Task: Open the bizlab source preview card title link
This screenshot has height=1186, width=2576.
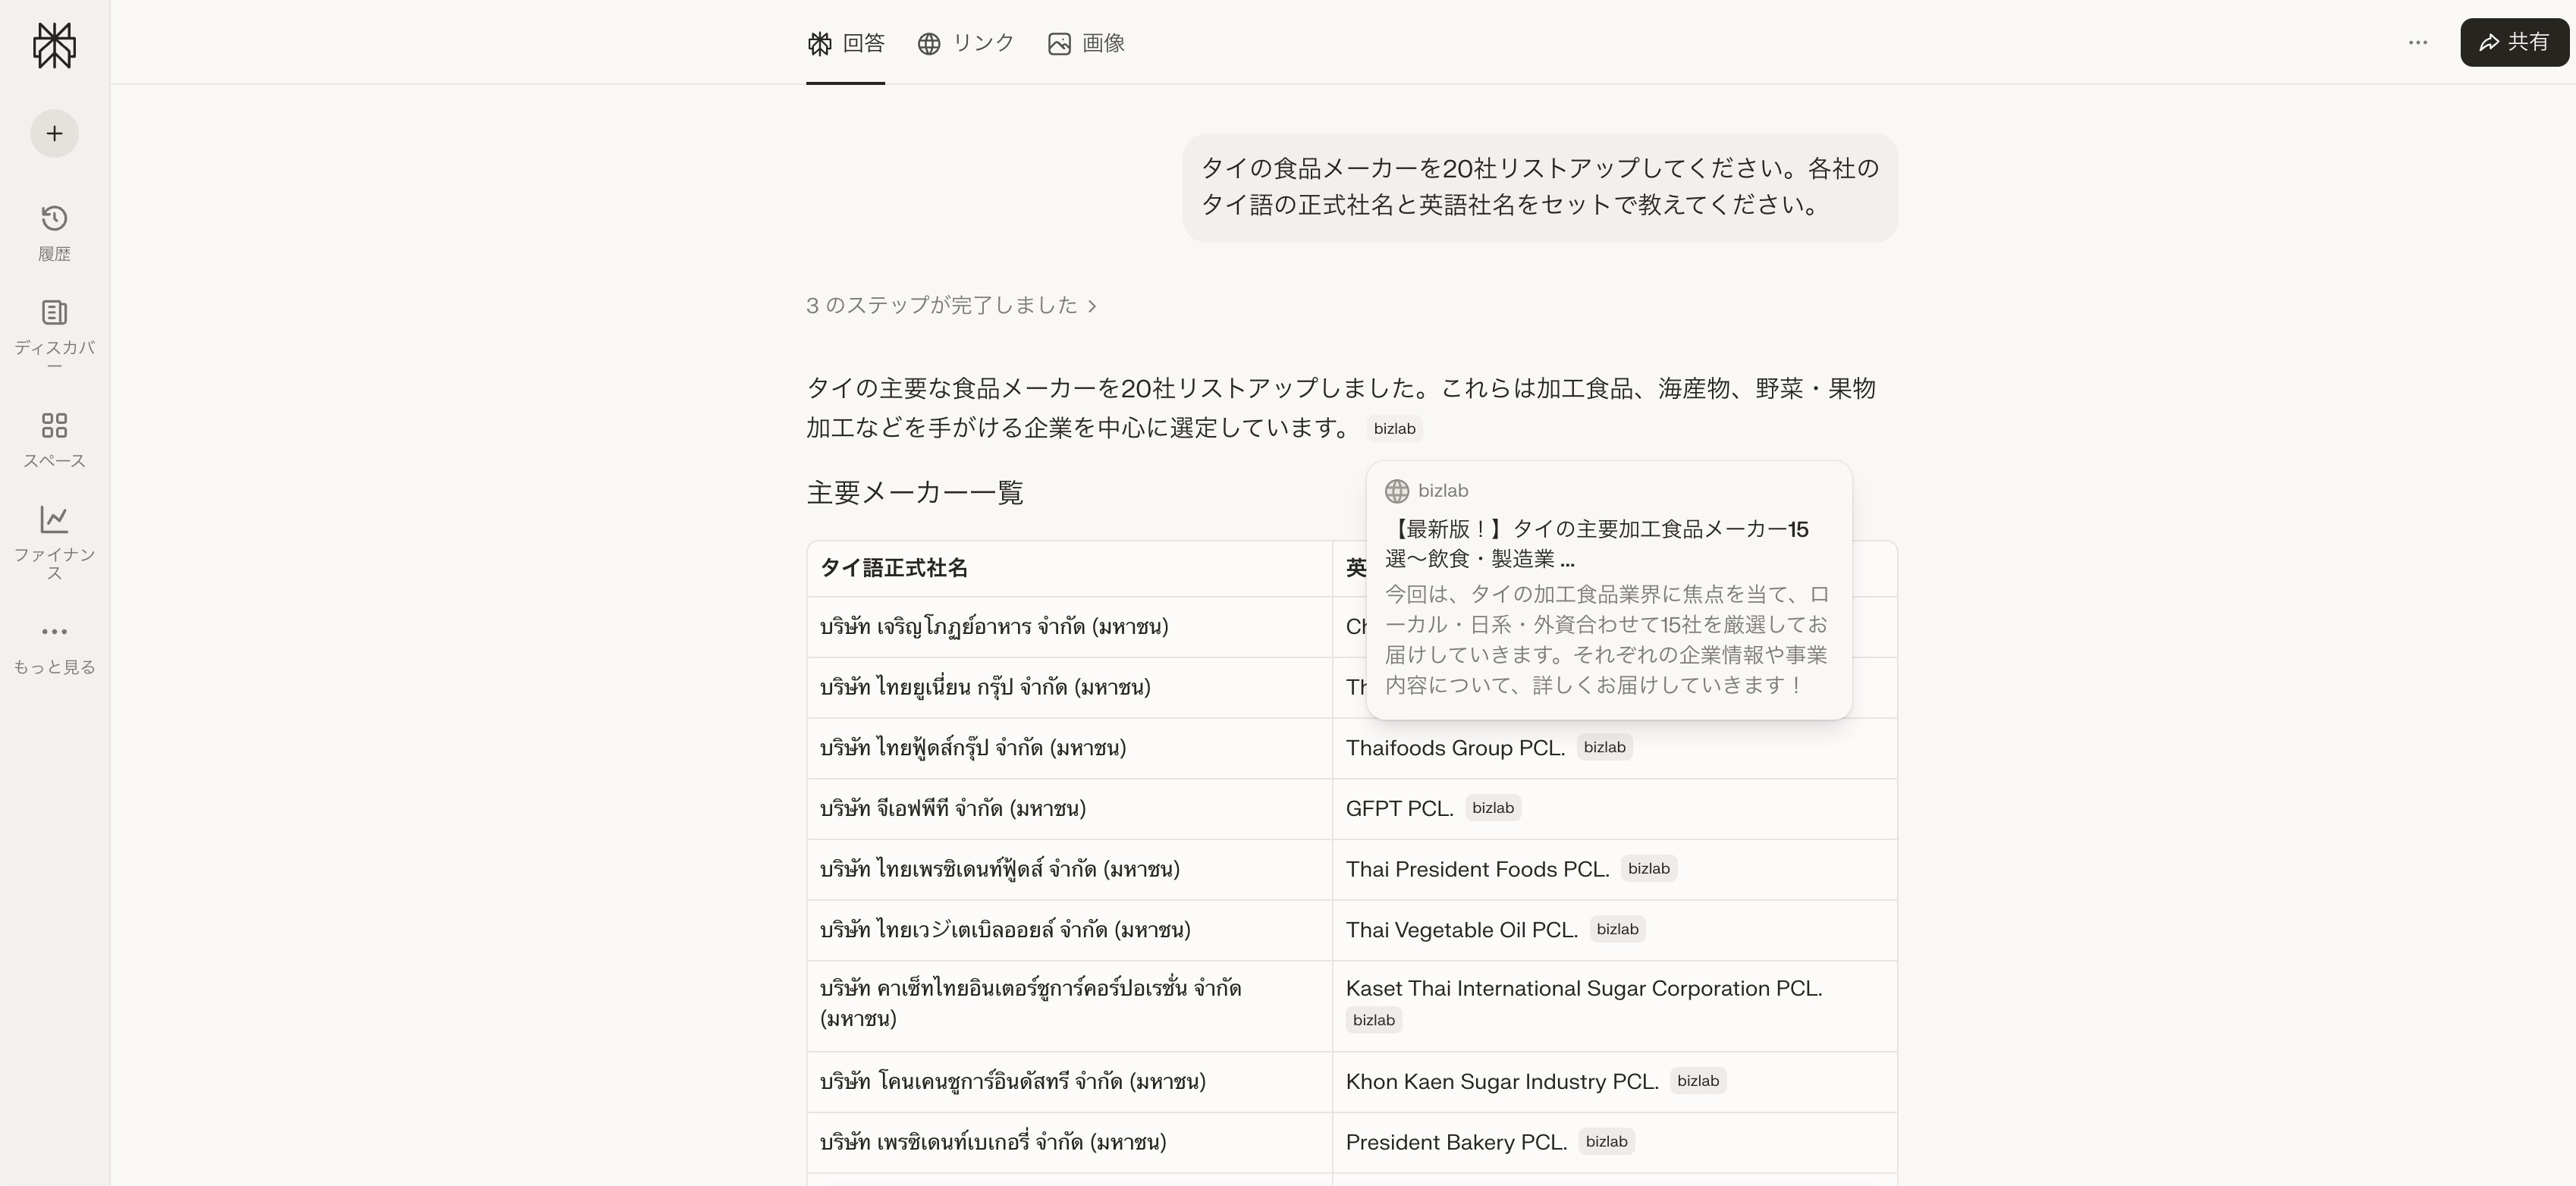Action: [1598, 545]
